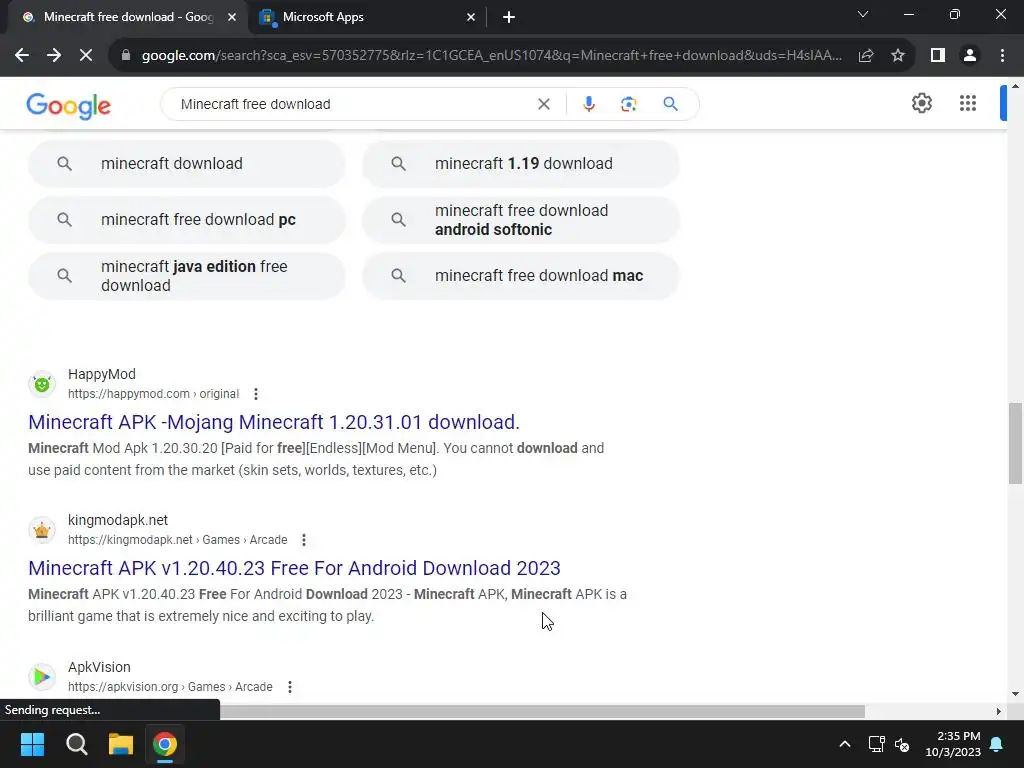The height and width of the screenshot is (768, 1024).
Task: Select "minecraft free download android softonic"
Action: coord(521,219)
